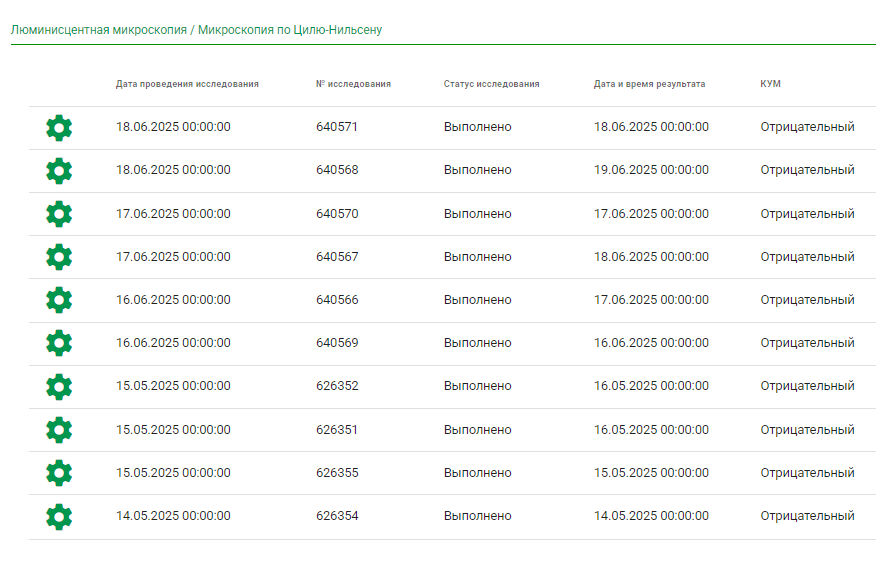This screenshot has height=572, width=876.
Task: Select study number 626355
Action: (337, 473)
